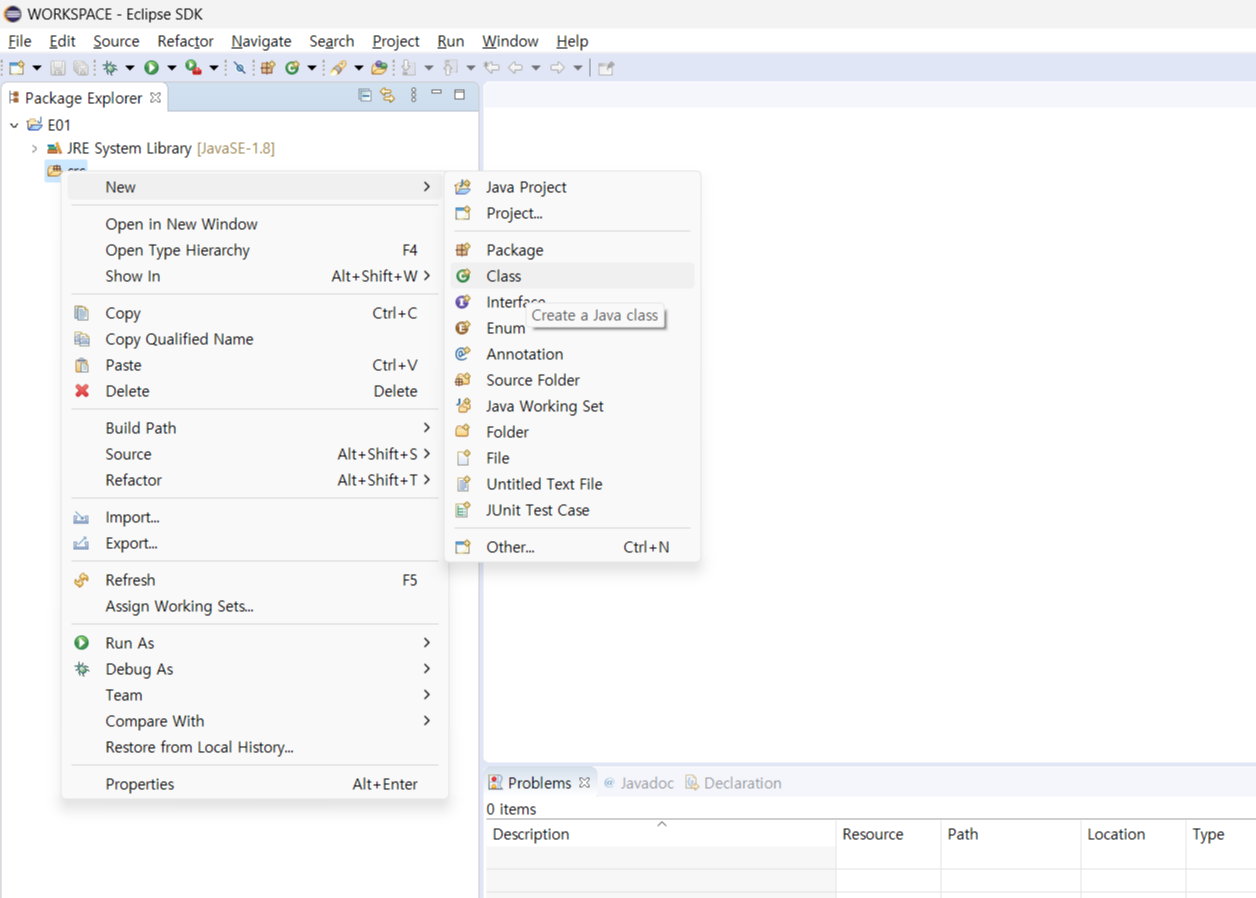Click the Last Edit Location icon

tap(492, 68)
